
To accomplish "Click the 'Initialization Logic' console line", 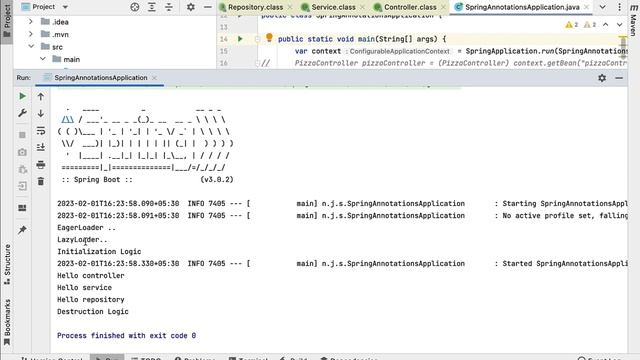I will pyautogui.click(x=99, y=251).
